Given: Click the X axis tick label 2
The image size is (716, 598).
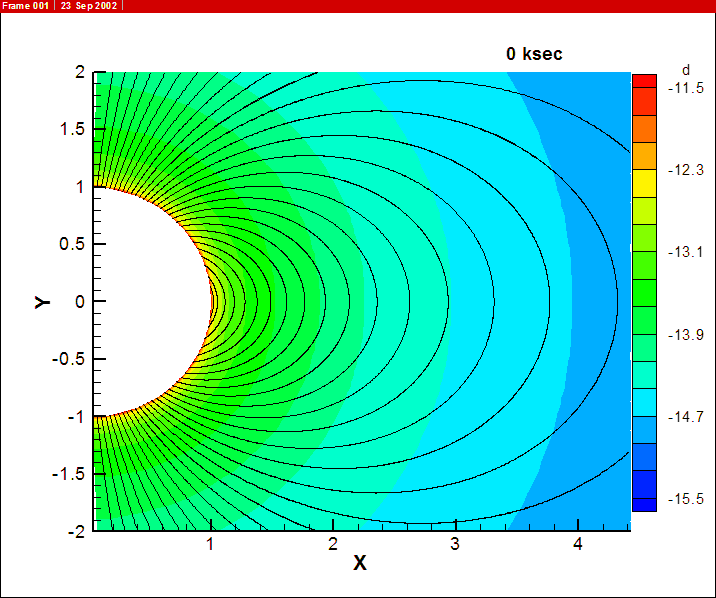Looking at the screenshot, I should point(333,544).
